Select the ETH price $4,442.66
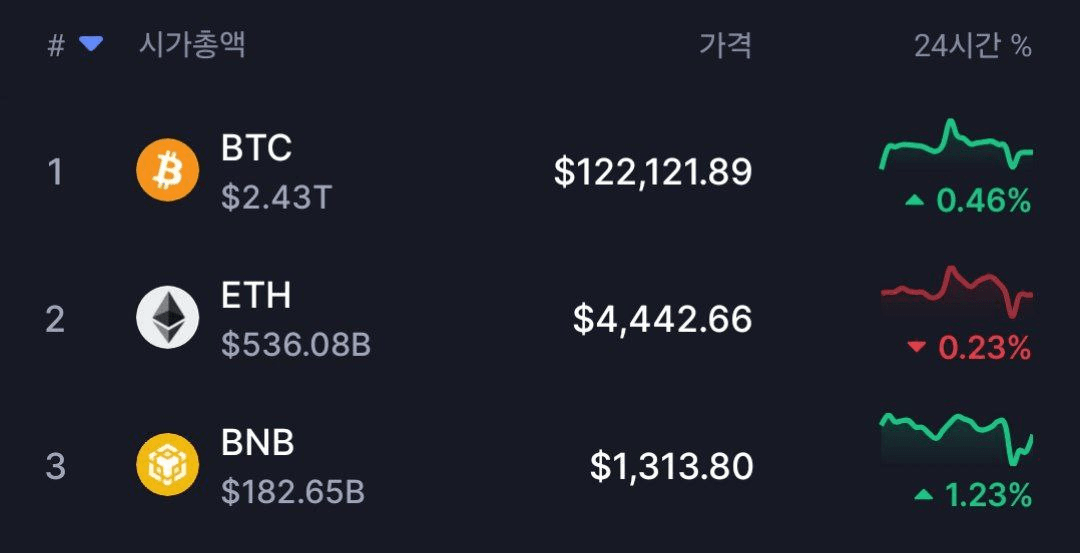Image resolution: width=1080 pixels, height=553 pixels. click(x=662, y=319)
